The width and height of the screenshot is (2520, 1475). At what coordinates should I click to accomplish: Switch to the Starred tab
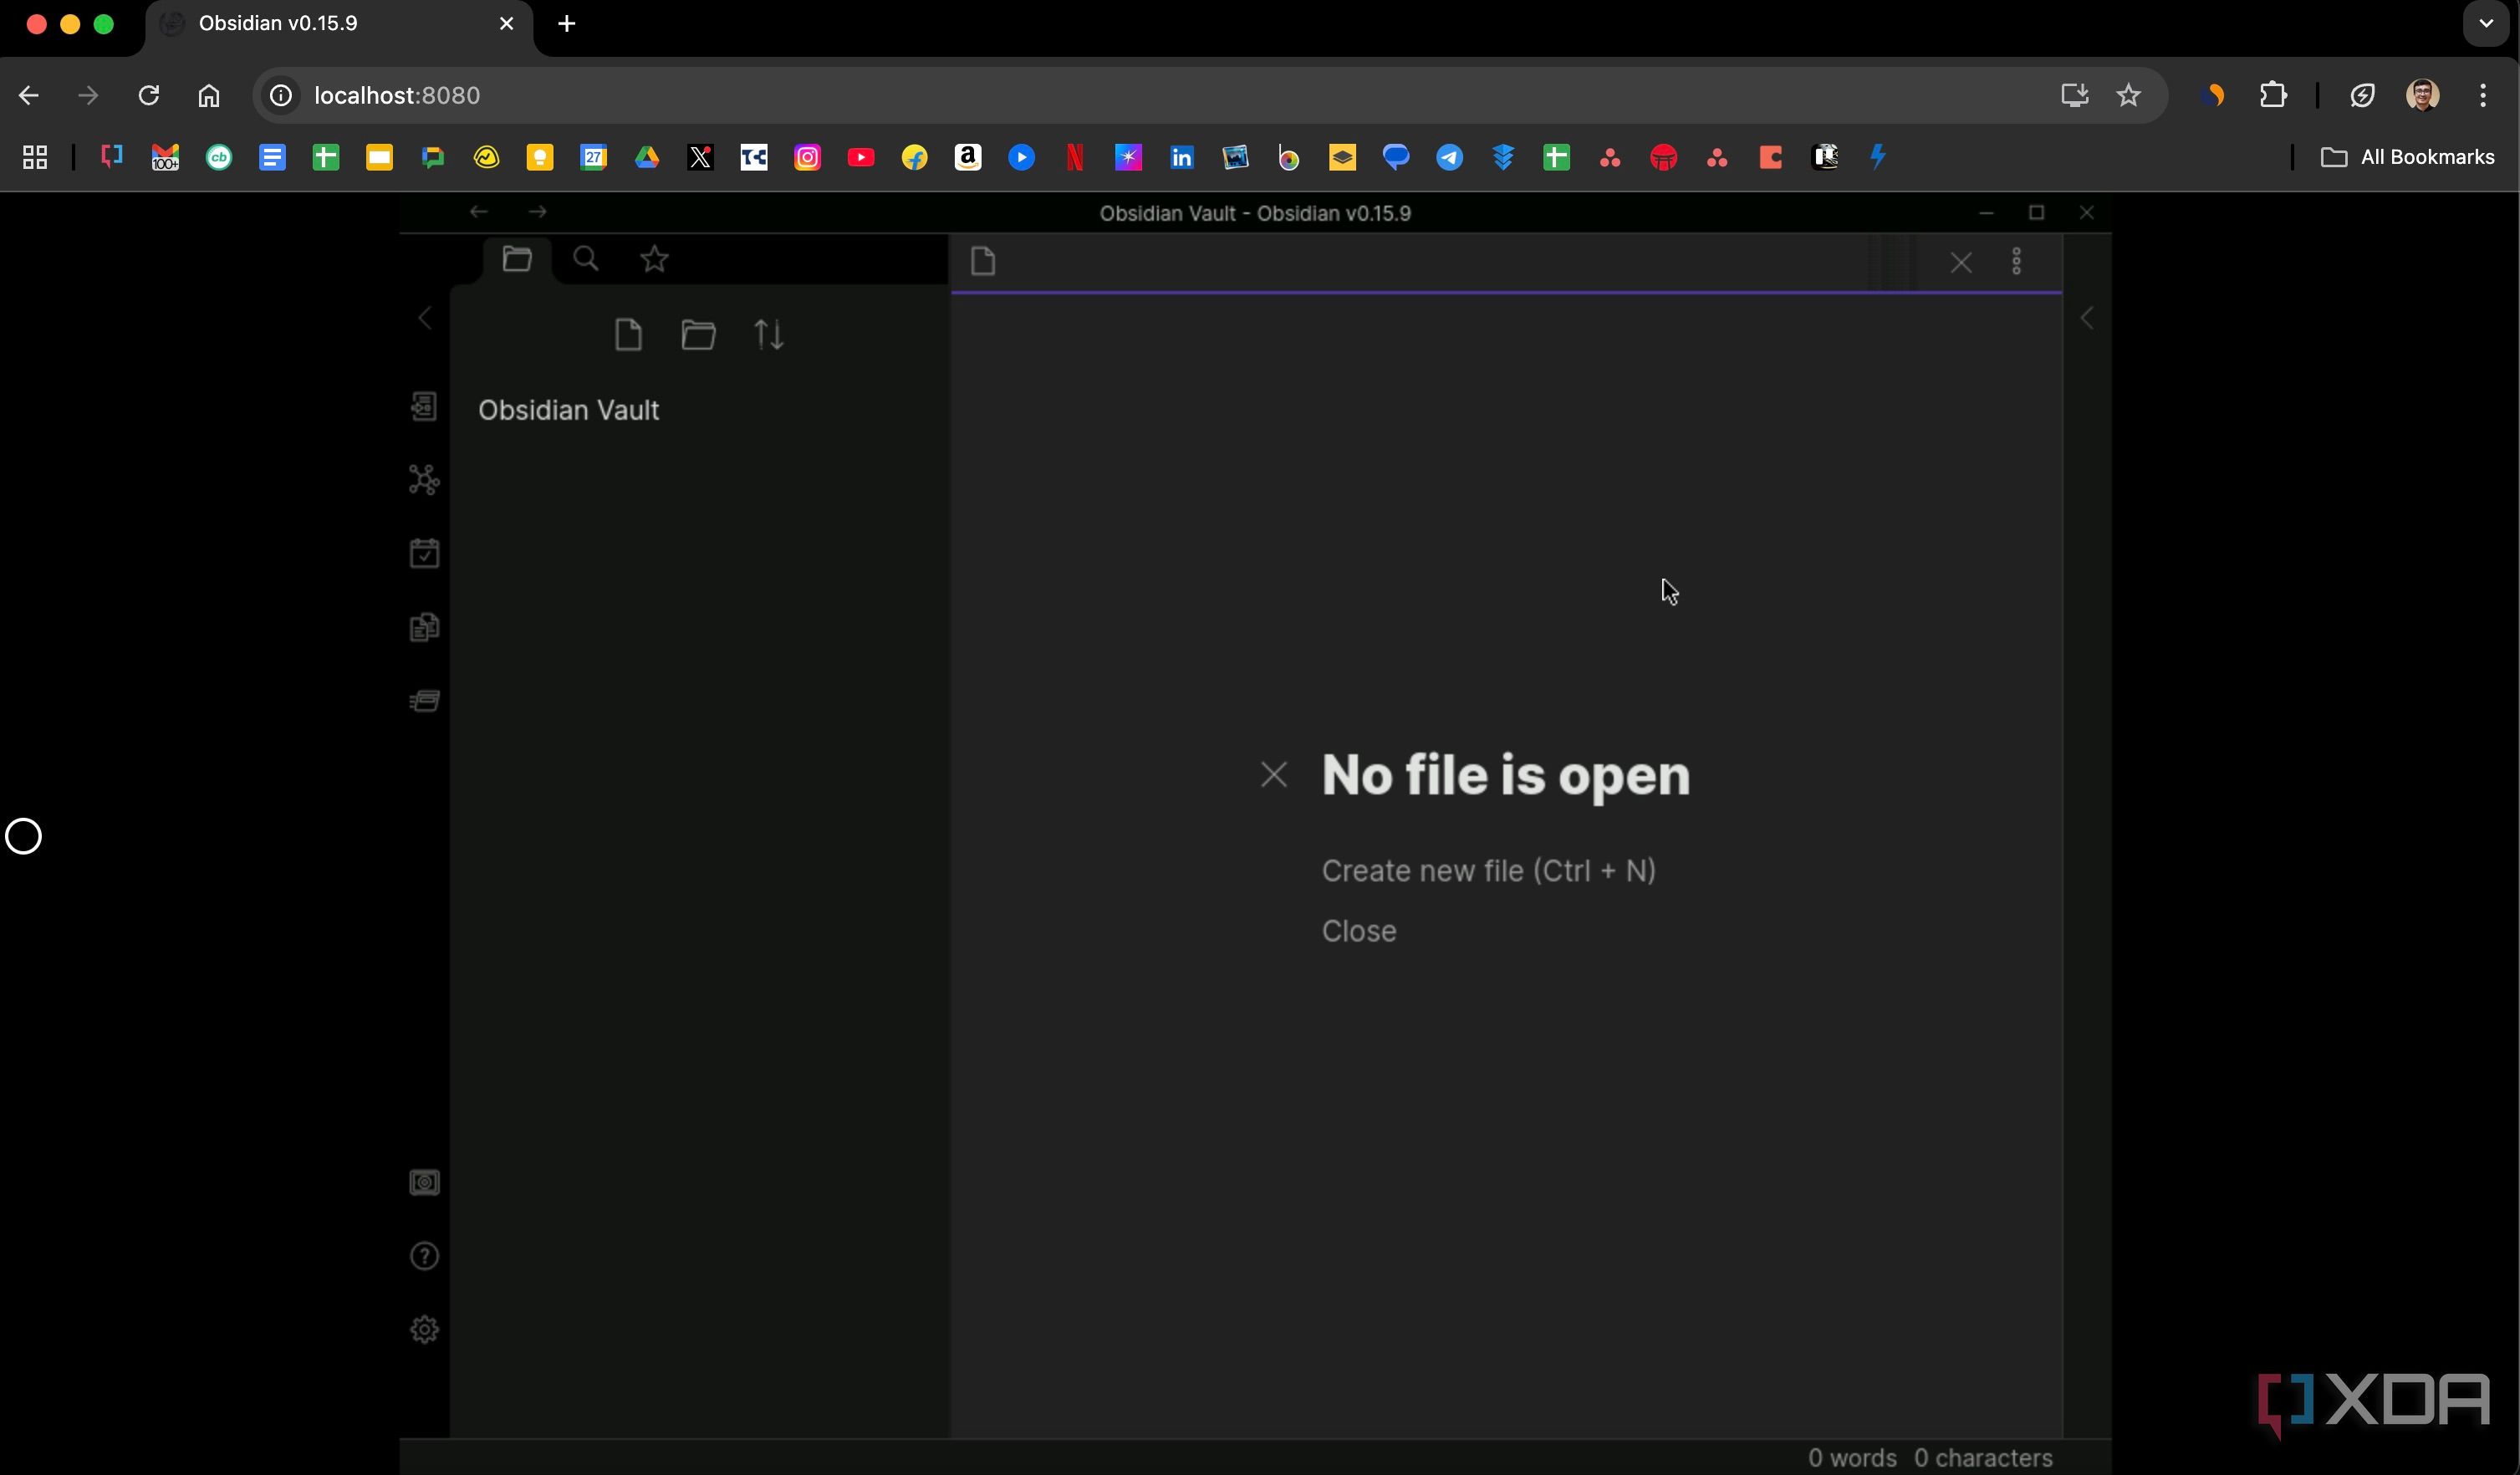click(x=654, y=260)
